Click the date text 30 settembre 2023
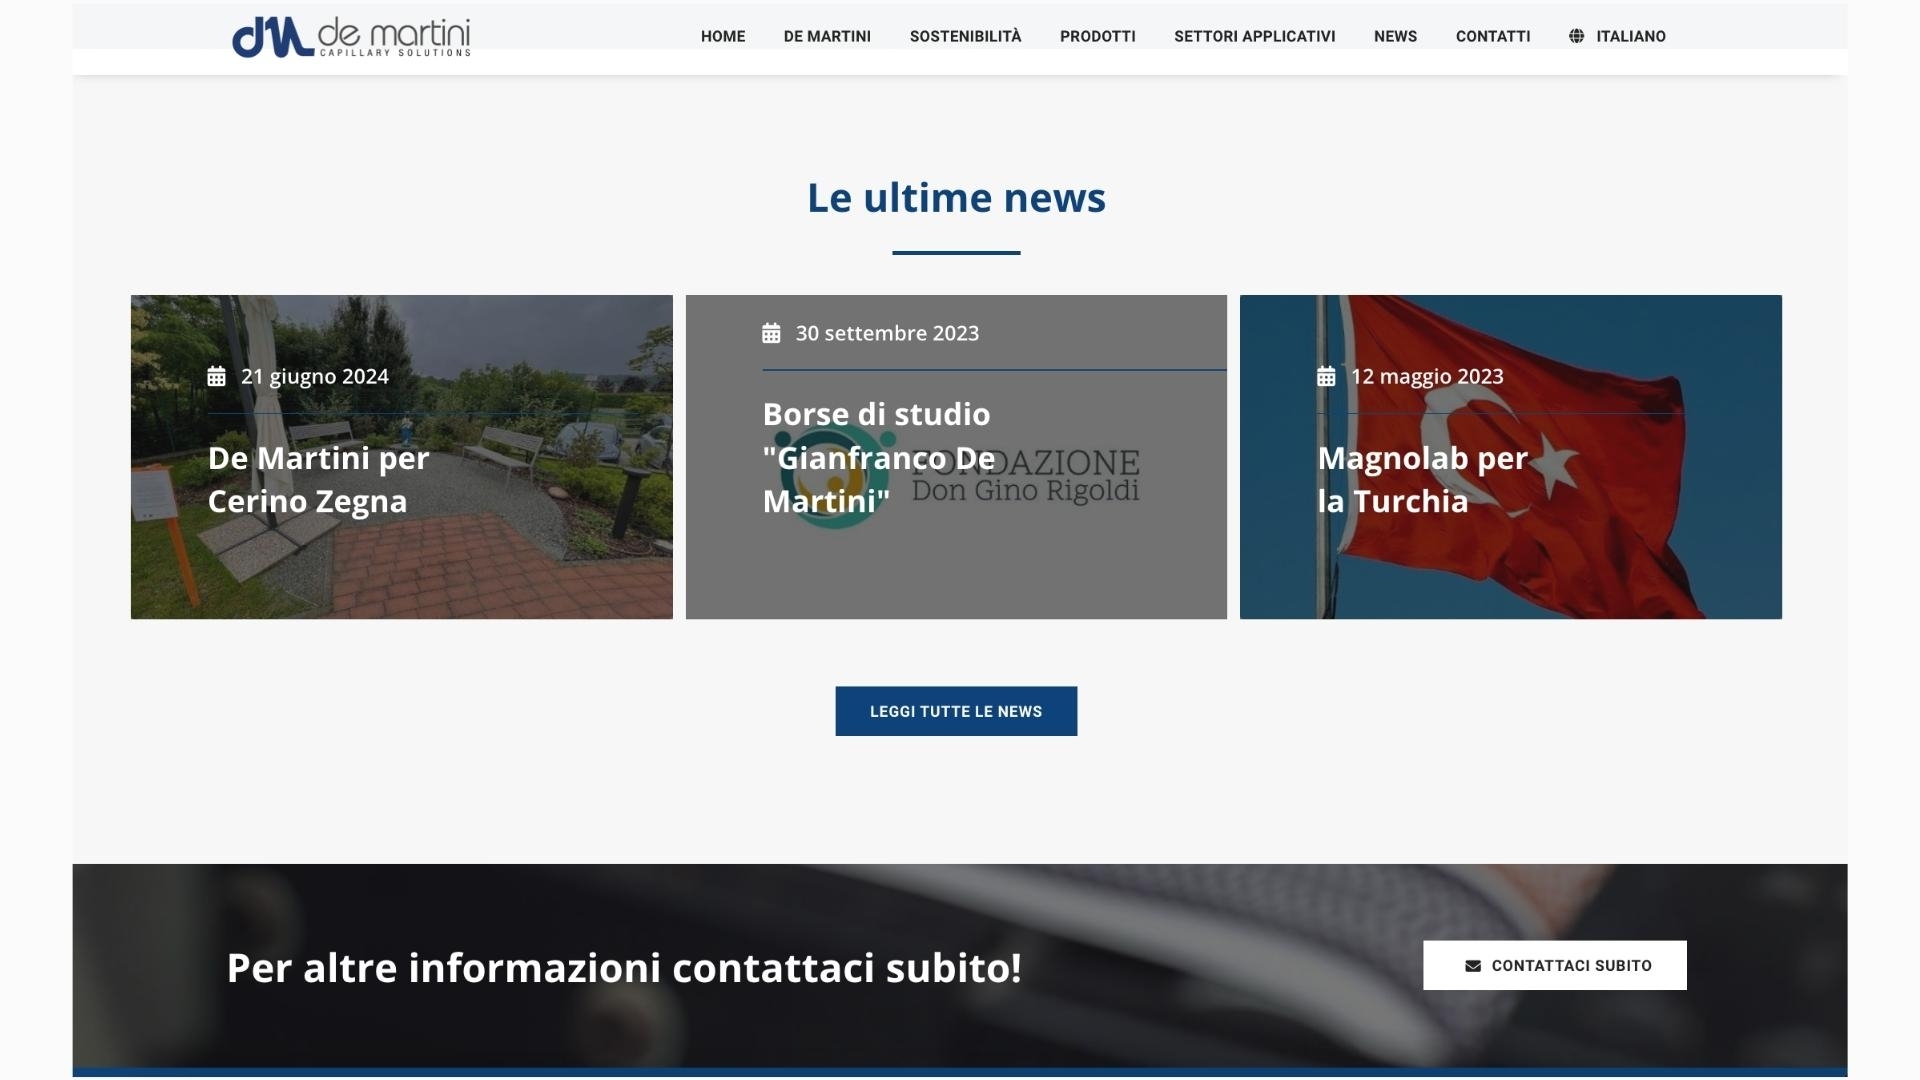This screenshot has width=1920, height=1080. pyautogui.click(x=887, y=334)
